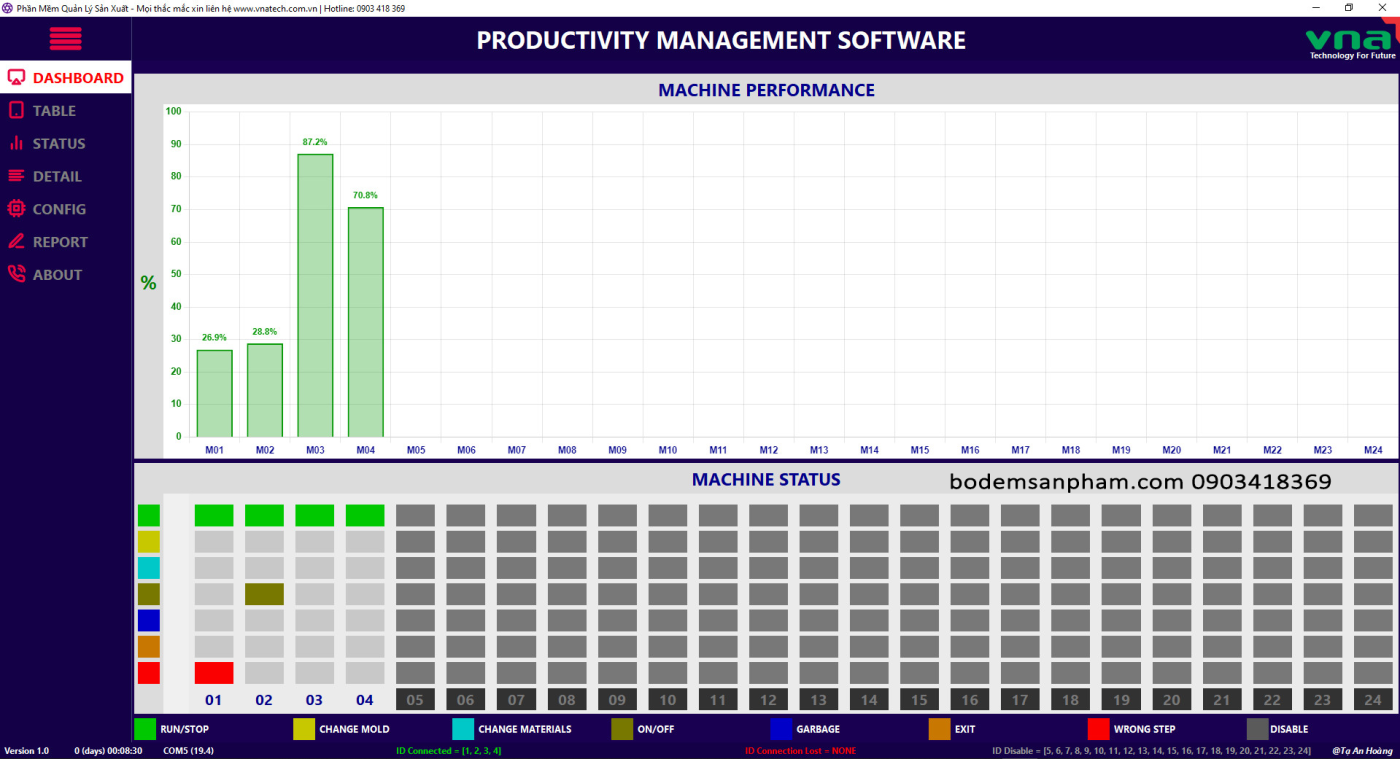Click the WRONG STEP legend swatch
The height and width of the screenshot is (759, 1400).
coord(1098,729)
